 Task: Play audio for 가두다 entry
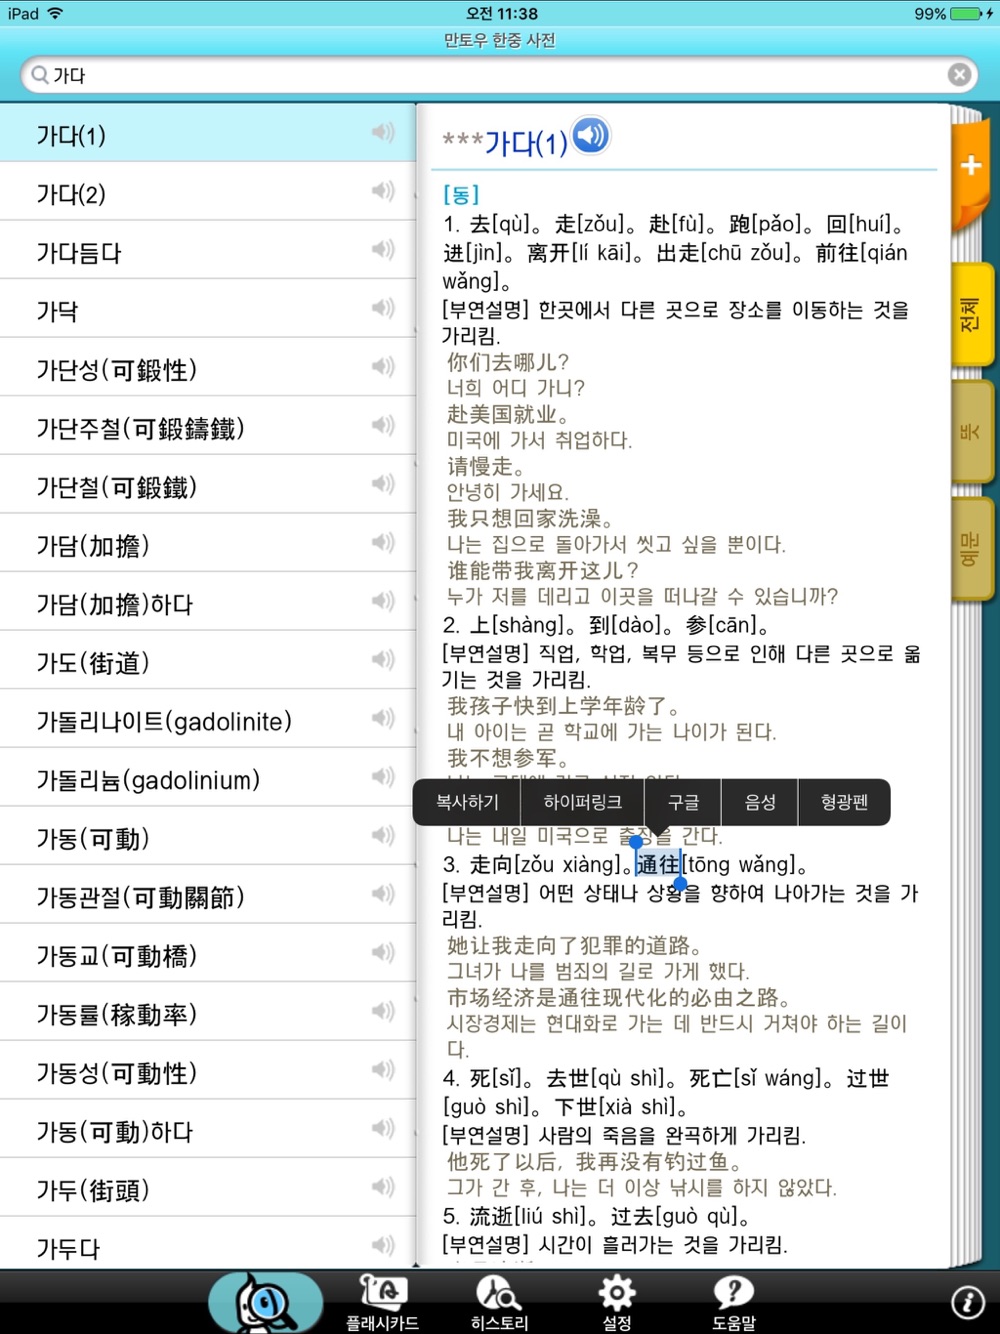(x=383, y=1245)
